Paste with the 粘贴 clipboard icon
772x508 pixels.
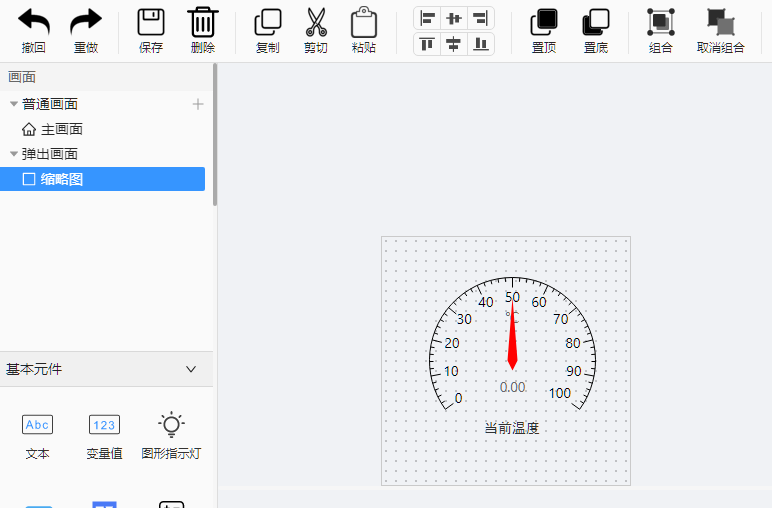tap(364, 31)
